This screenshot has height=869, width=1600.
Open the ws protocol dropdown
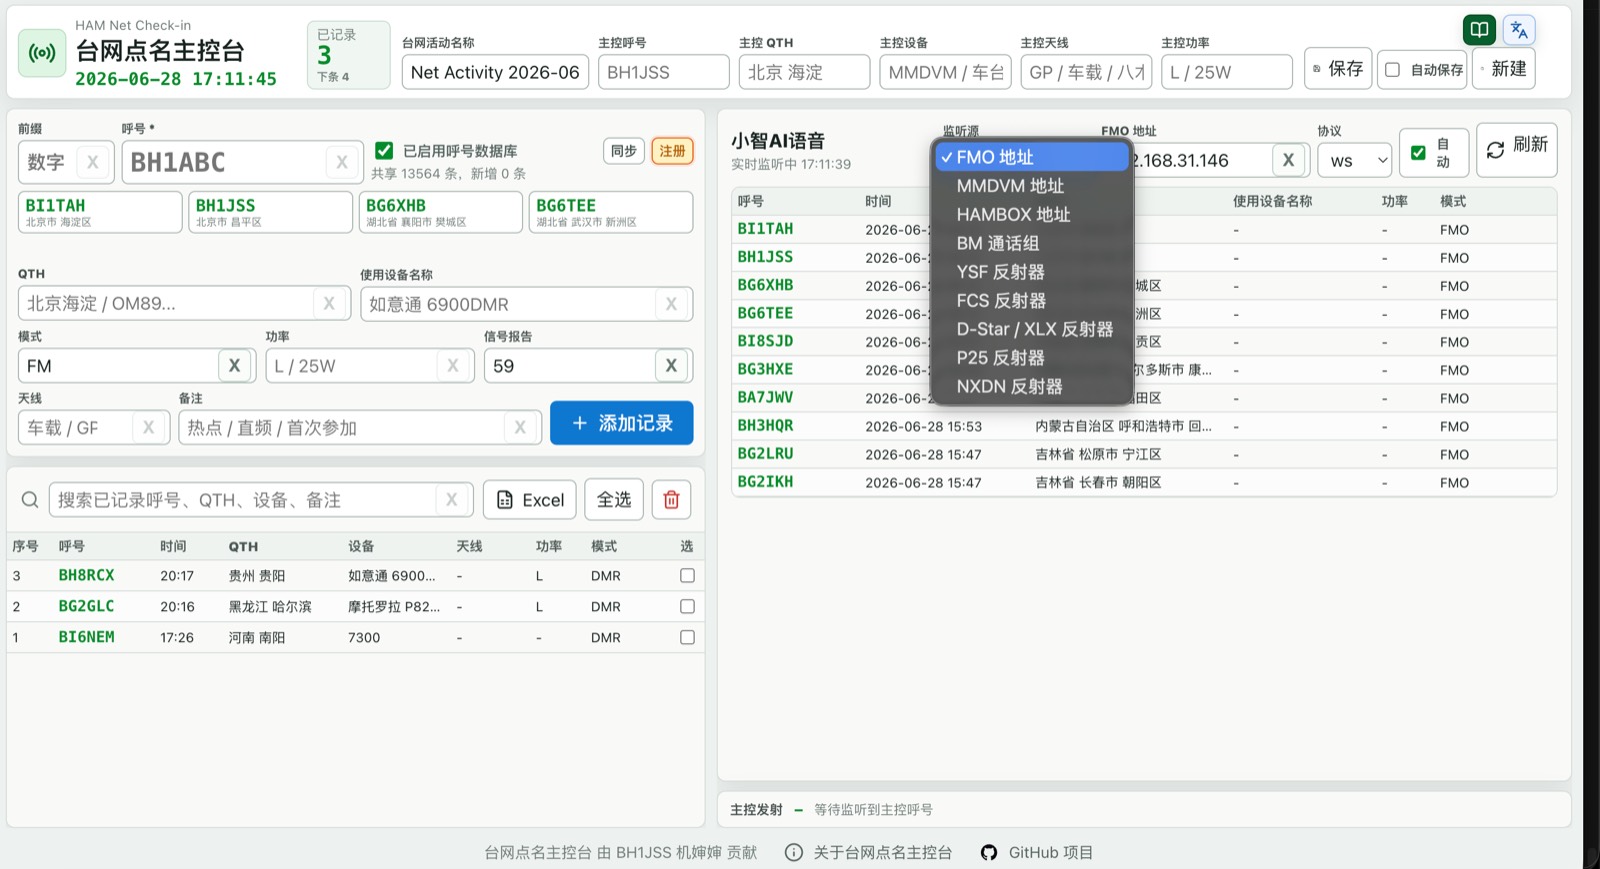pyautogui.click(x=1354, y=160)
